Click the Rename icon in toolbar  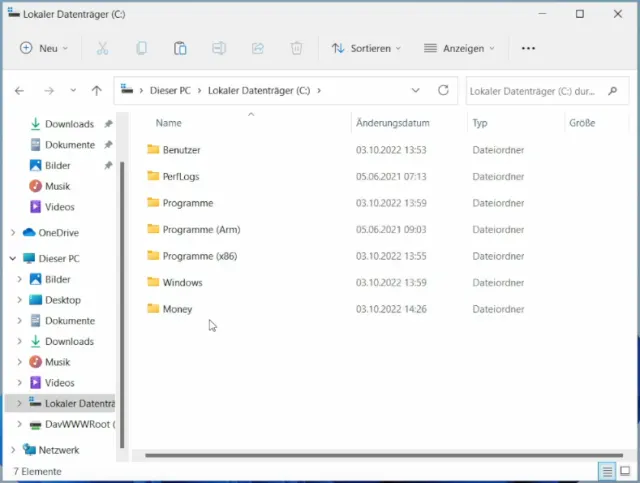219,48
